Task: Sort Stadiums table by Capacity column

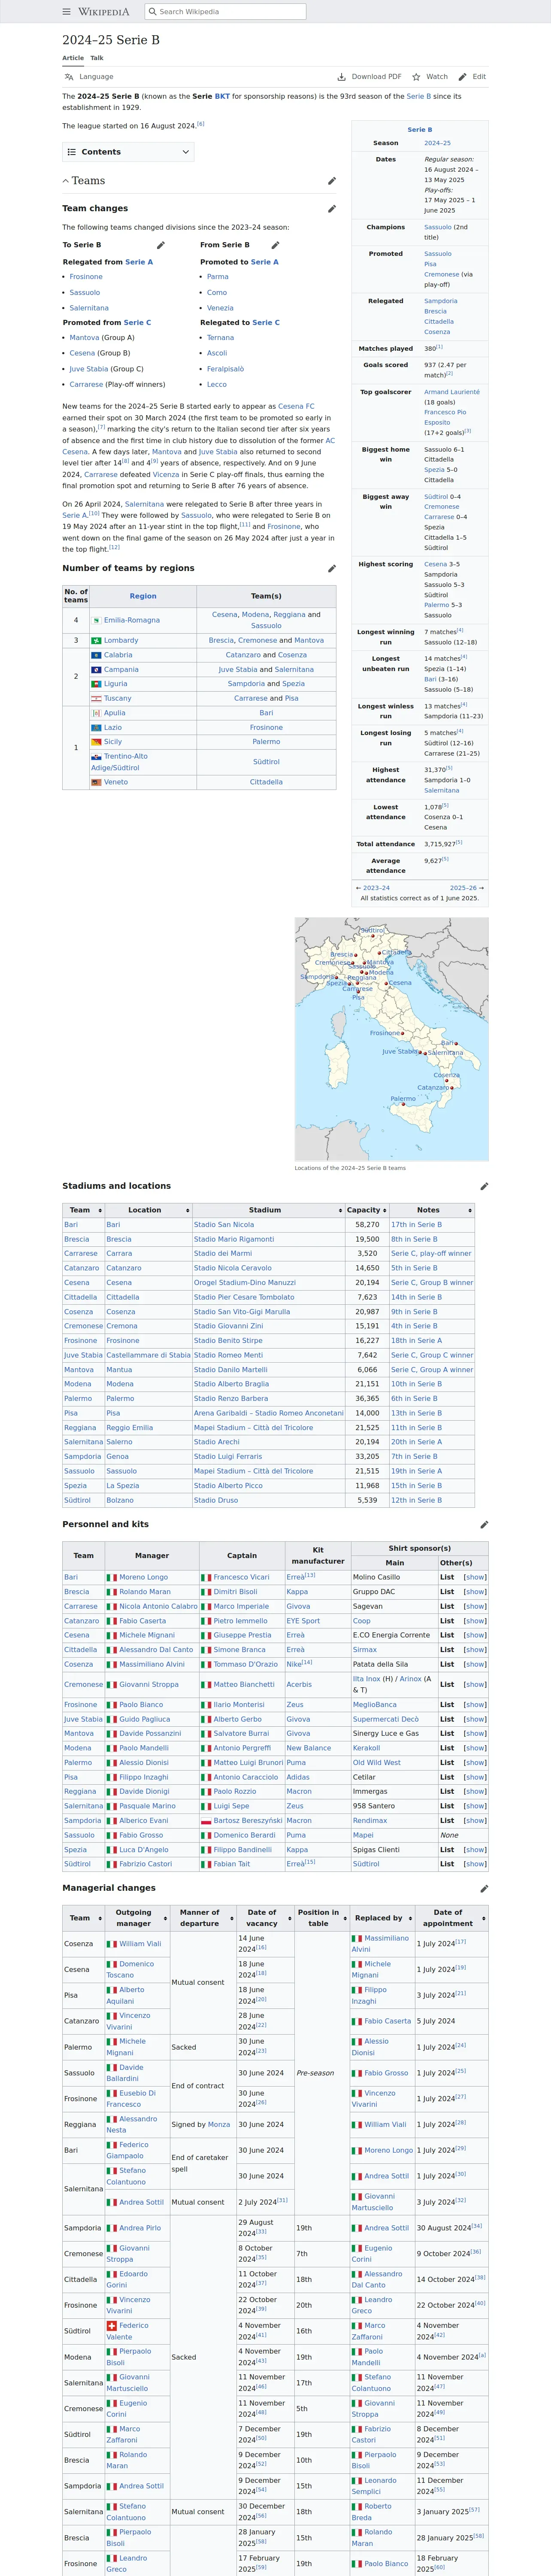Action: (x=366, y=1210)
